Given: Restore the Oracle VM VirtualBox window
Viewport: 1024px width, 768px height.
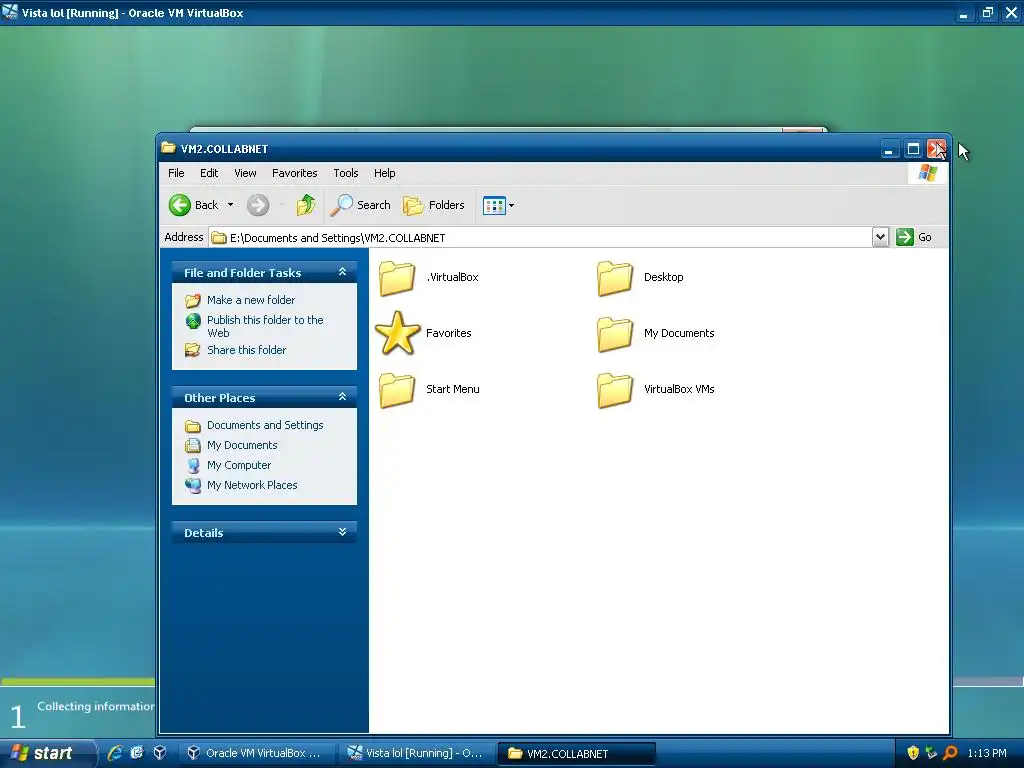Looking at the screenshot, I should pyautogui.click(x=987, y=12).
